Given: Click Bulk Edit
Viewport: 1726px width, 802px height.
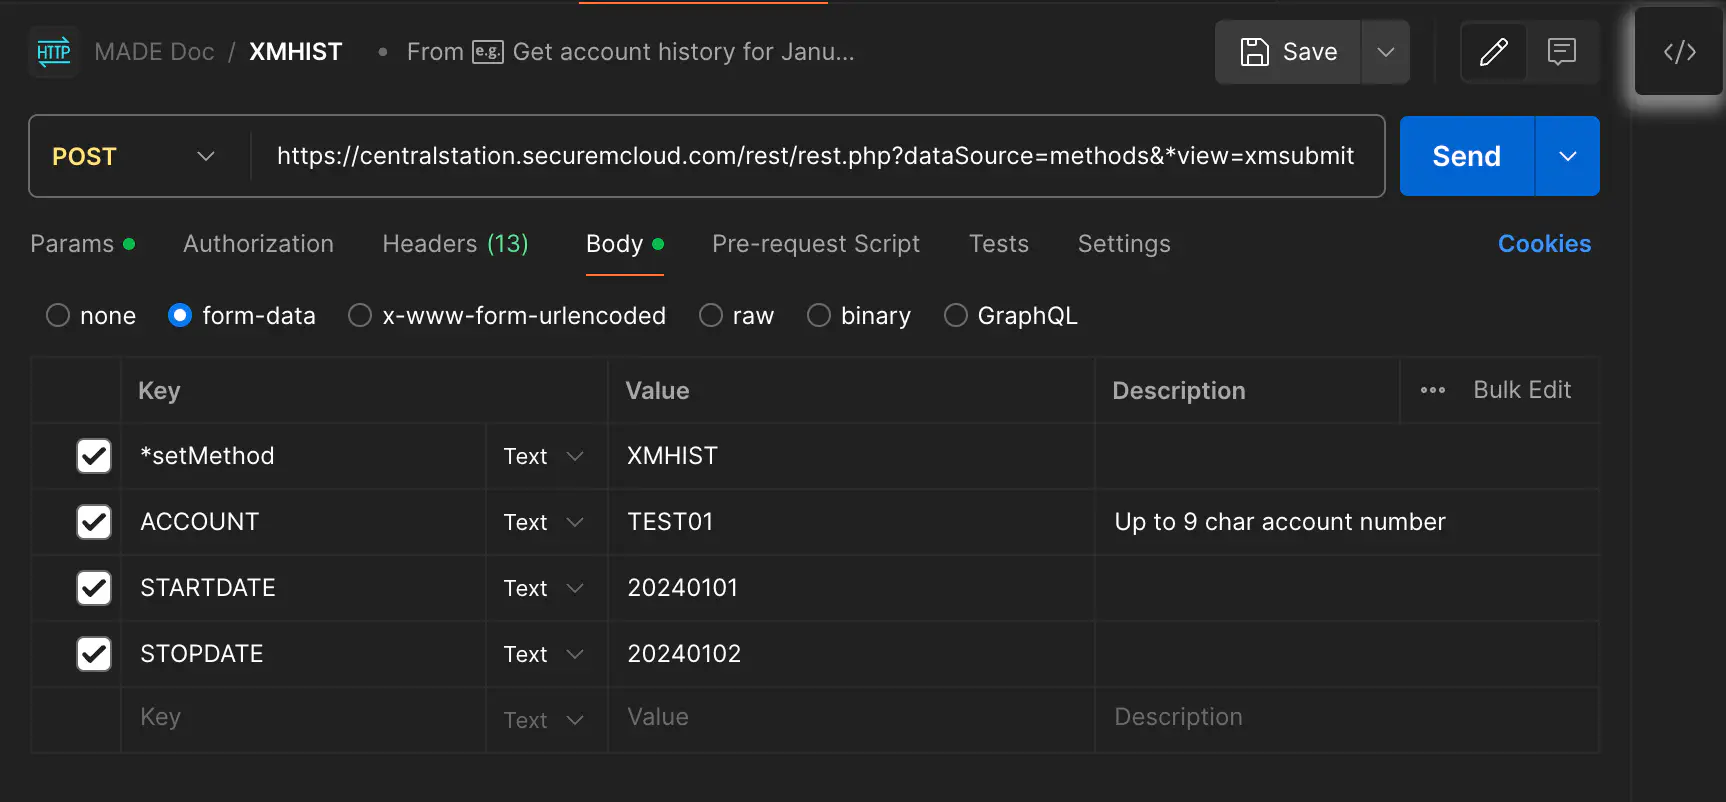Looking at the screenshot, I should click(x=1522, y=390).
